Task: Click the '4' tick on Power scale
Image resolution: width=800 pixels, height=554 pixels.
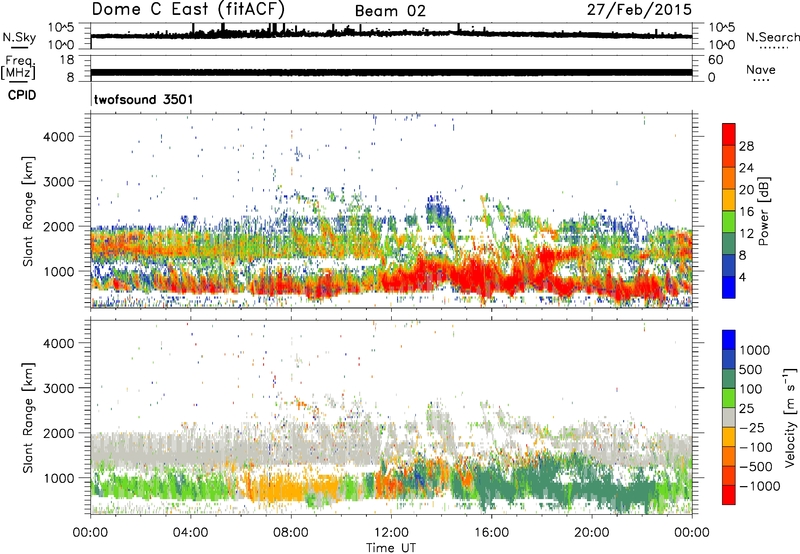Action: 743,277
